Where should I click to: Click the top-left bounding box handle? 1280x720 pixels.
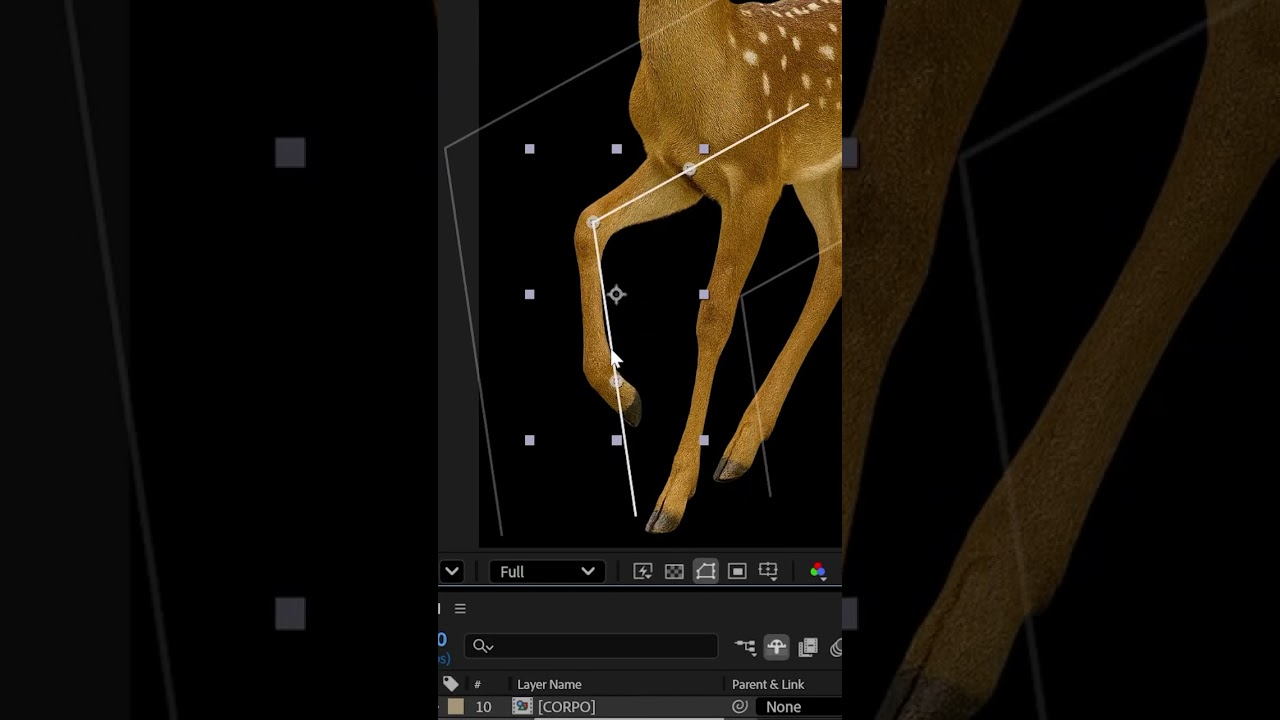530,149
